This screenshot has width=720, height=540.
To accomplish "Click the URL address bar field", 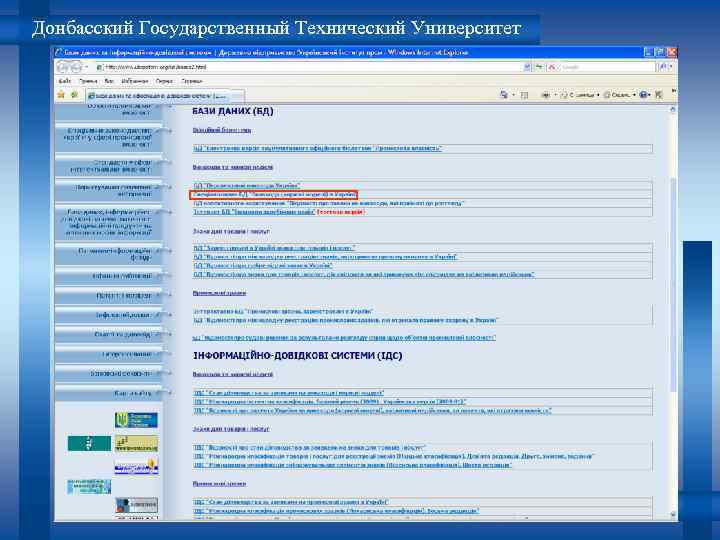I will (309, 67).
